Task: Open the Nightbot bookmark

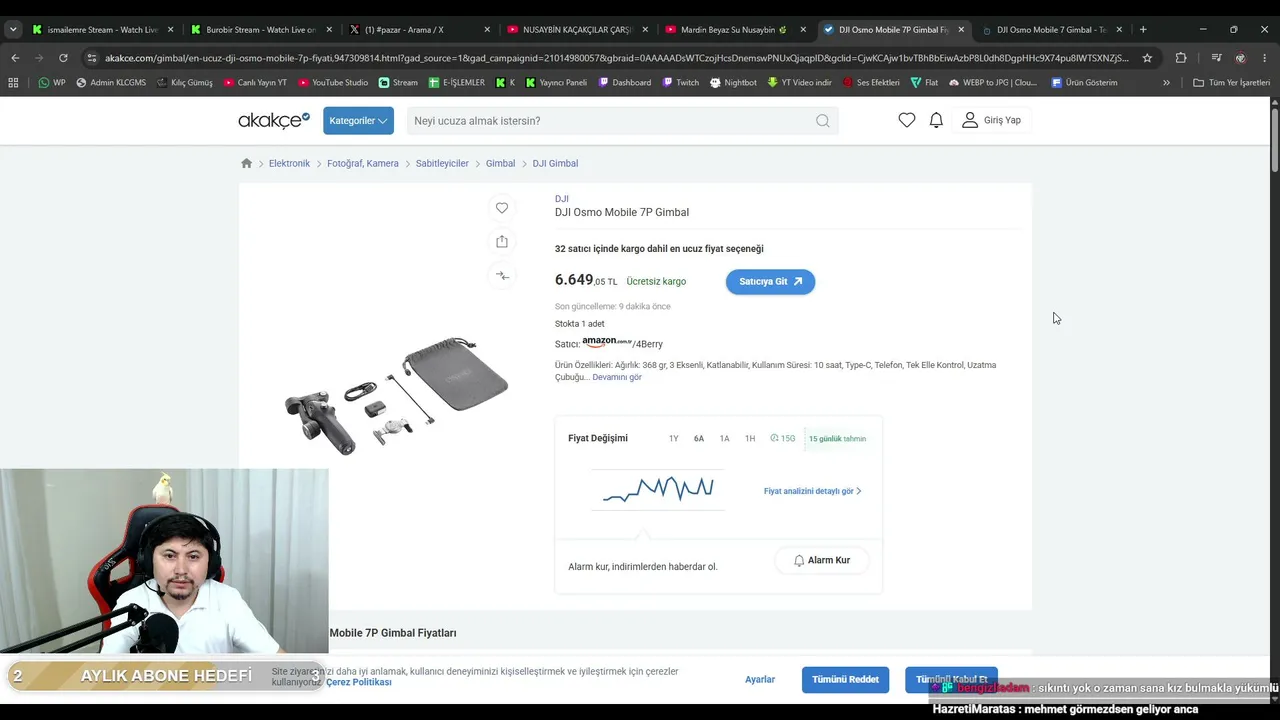Action: pos(733,82)
